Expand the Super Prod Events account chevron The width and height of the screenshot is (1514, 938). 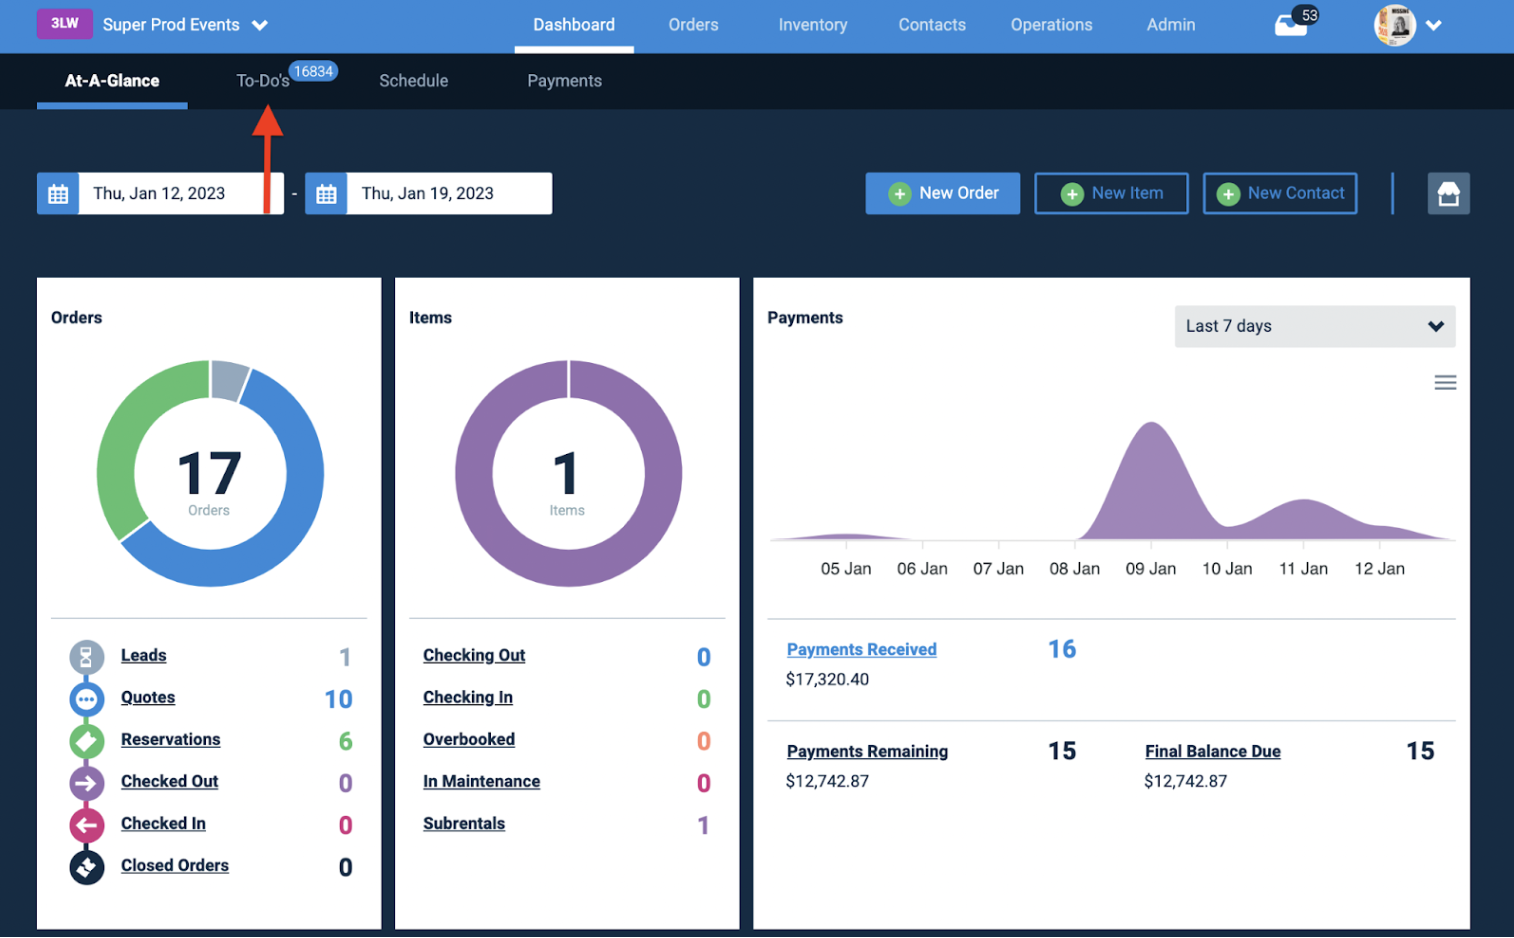(260, 25)
